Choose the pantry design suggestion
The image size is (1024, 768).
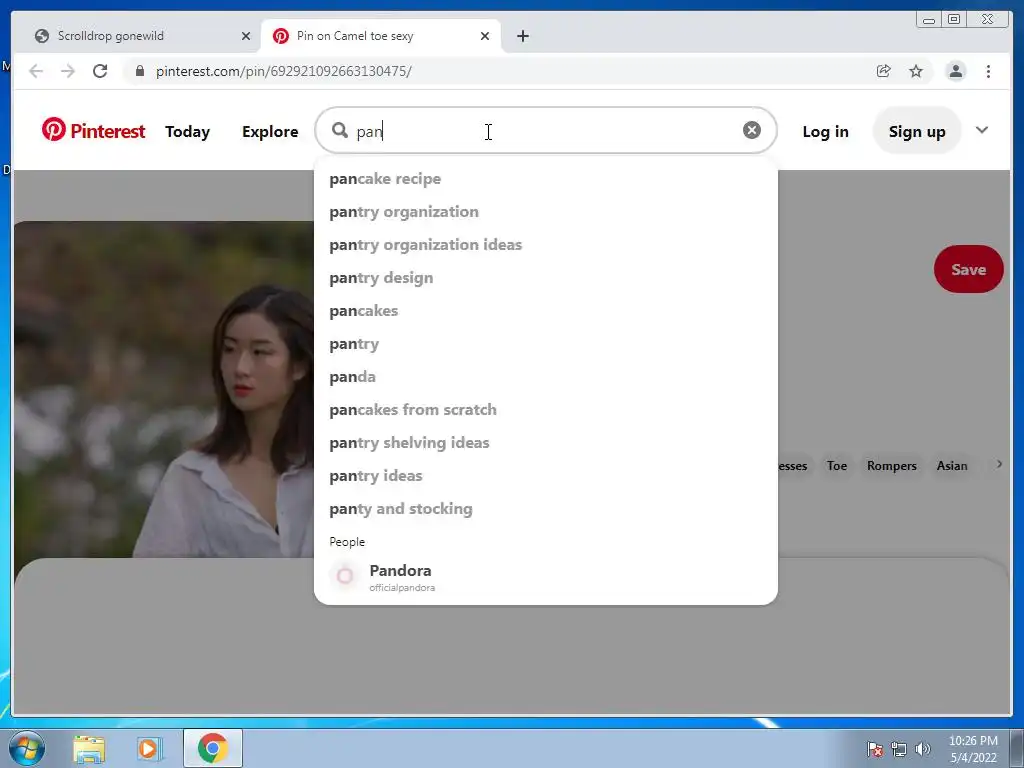pyautogui.click(x=545, y=278)
